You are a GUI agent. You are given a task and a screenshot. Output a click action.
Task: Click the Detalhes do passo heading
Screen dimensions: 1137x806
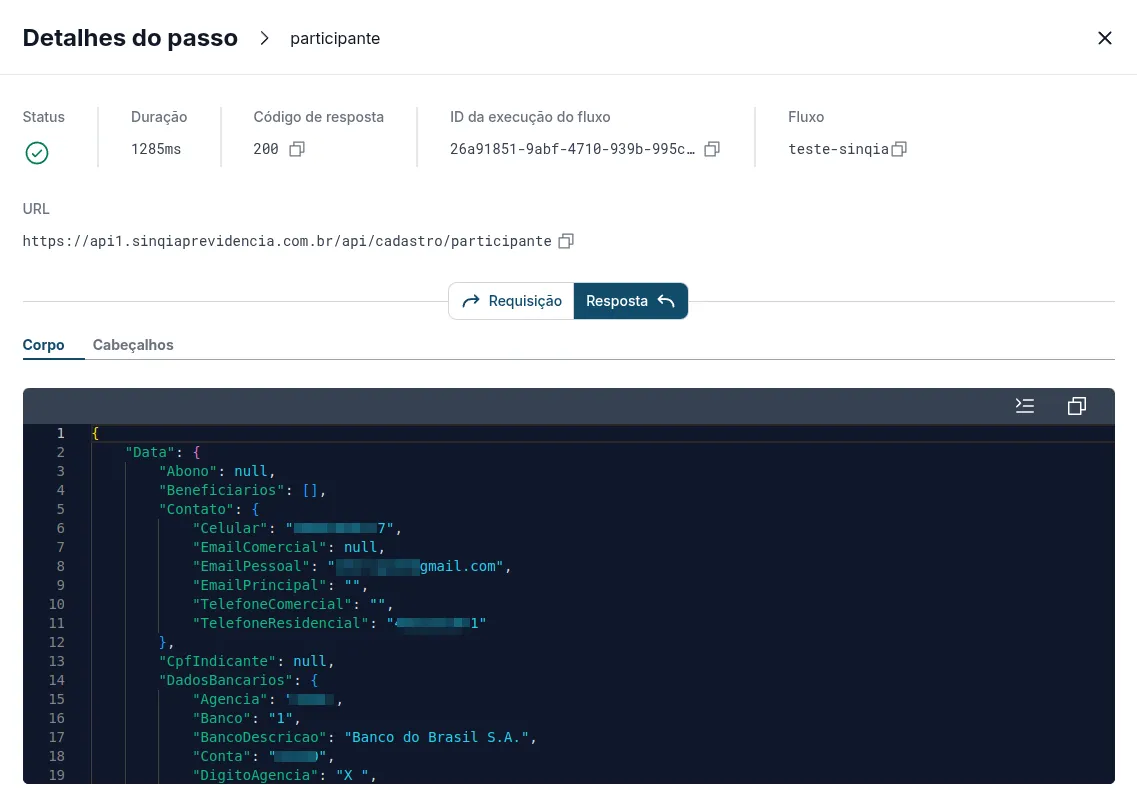pyautogui.click(x=130, y=38)
